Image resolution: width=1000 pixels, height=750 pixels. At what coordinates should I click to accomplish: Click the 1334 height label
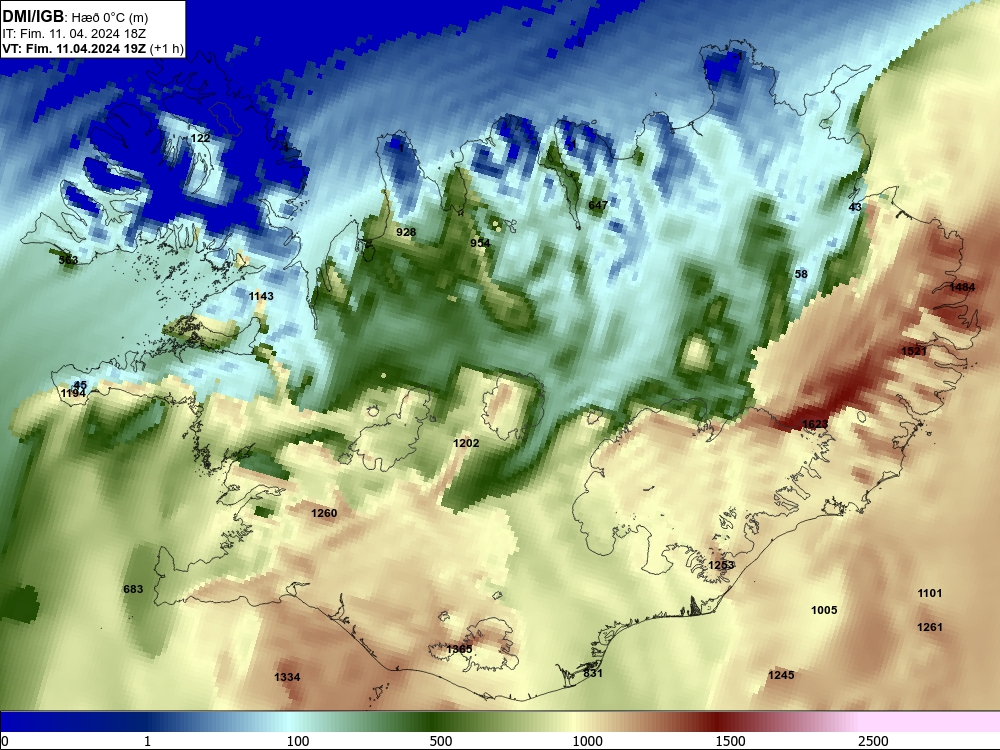[287, 677]
